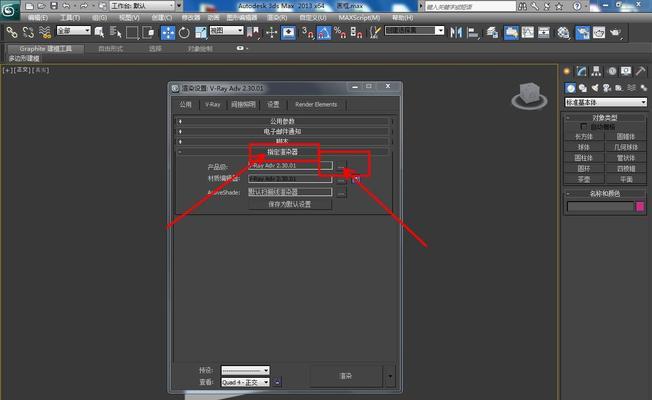
Task: Open the 3ds Max application menu logo
Action: (9, 10)
